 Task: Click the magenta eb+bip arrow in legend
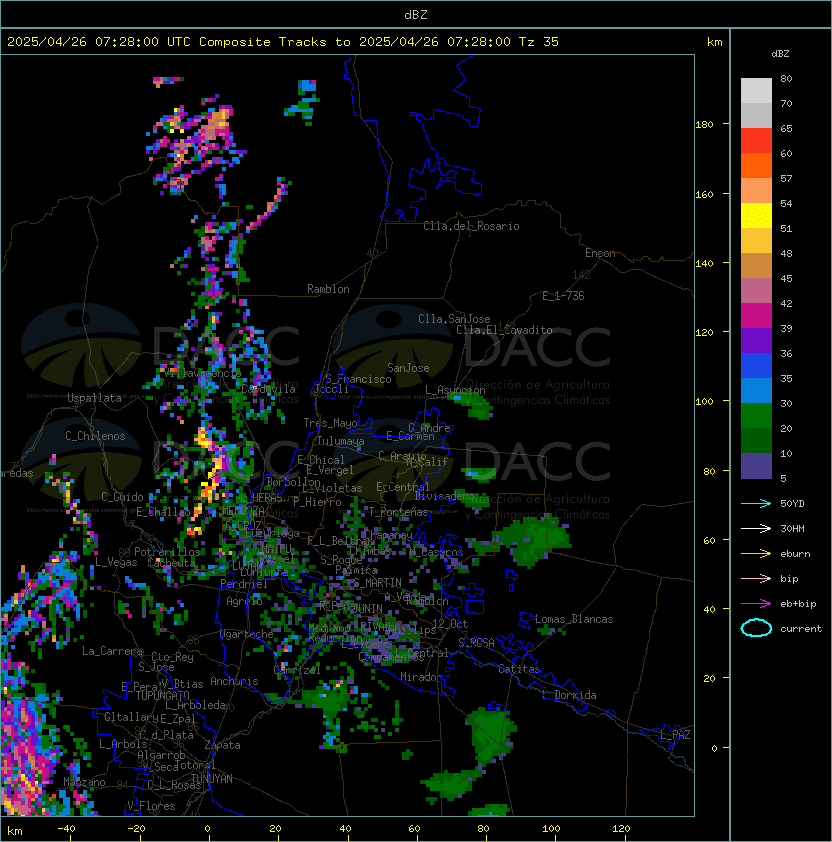coord(756,604)
